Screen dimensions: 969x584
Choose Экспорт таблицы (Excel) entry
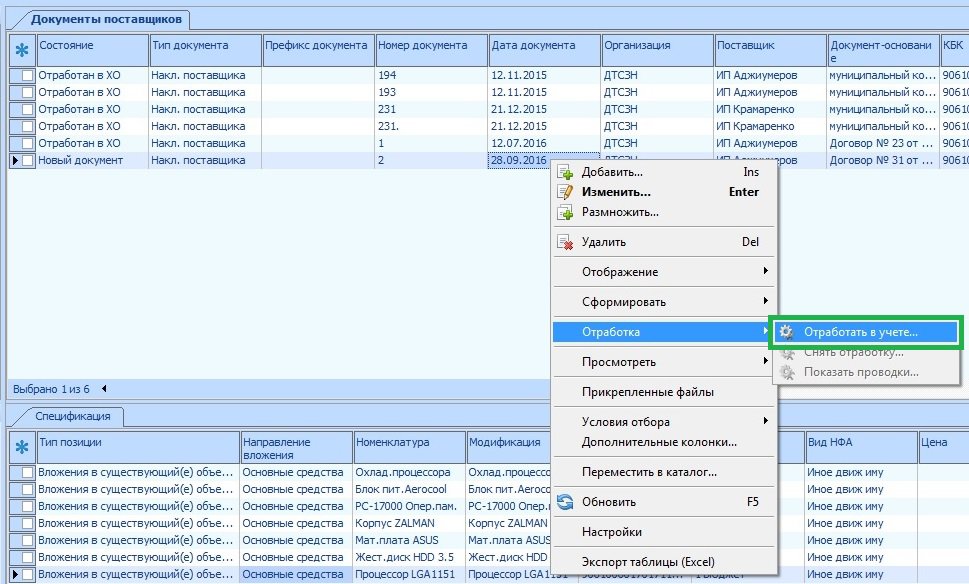664,562
